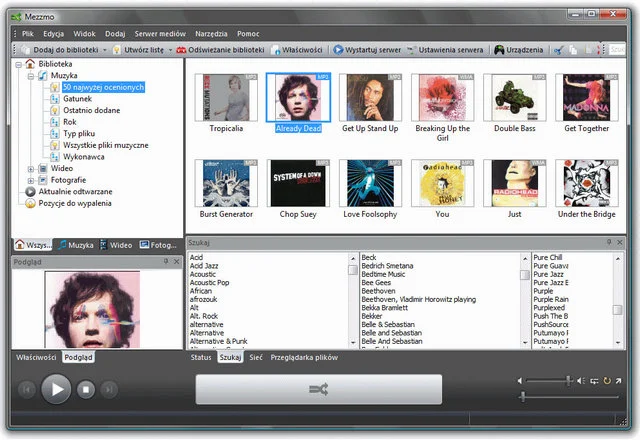Click the Stop playback button
Screen dimensions: 640x440
pos(86,389)
